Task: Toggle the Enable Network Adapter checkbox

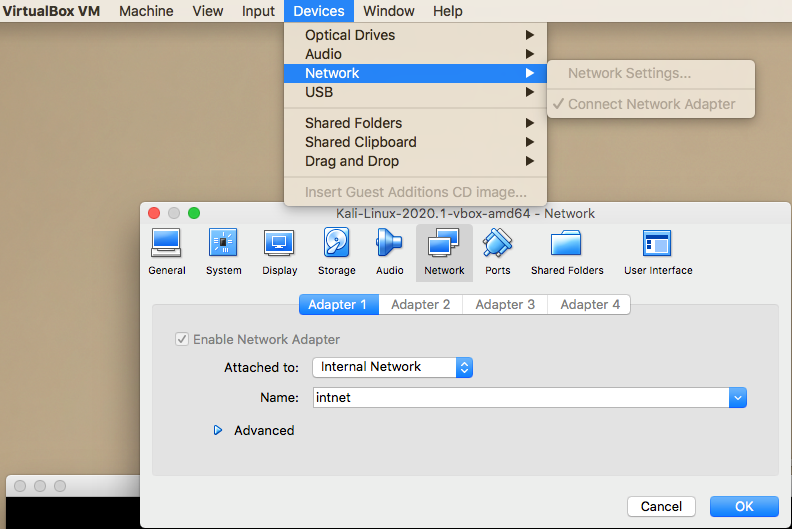Action: point(182,339)
